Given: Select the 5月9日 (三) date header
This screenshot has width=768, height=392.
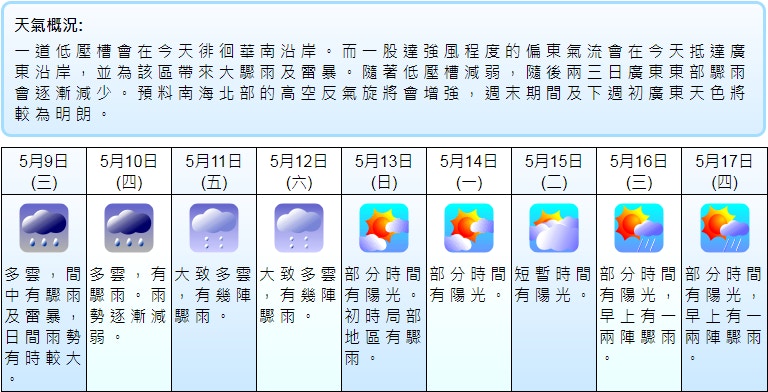Looking at the screenshot, I should [44, 171].
